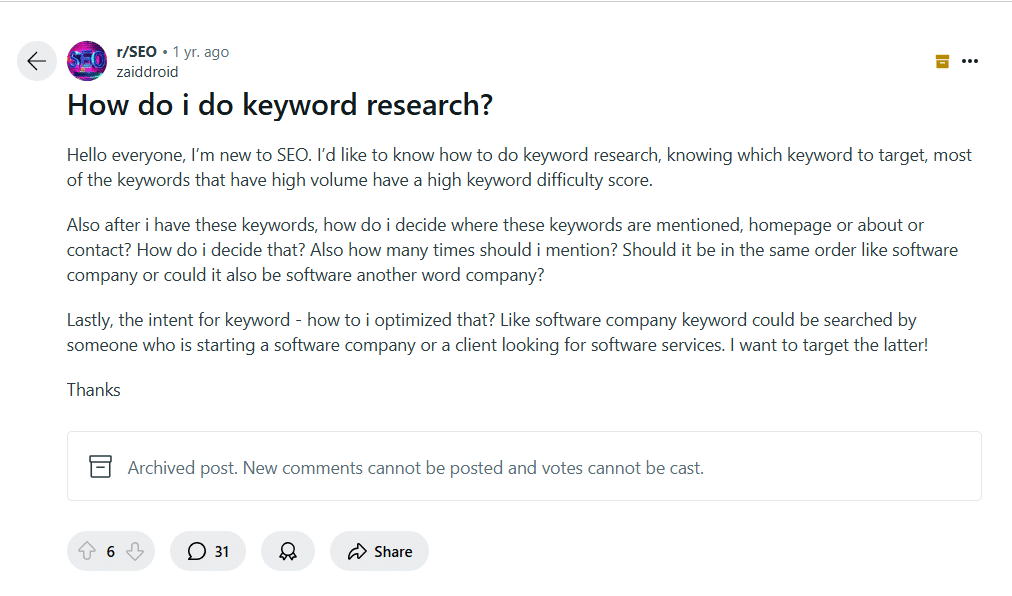Open the r/SEO subreddit name link
This screenshot has height=596, width=1012.
(x=137, y=52)
